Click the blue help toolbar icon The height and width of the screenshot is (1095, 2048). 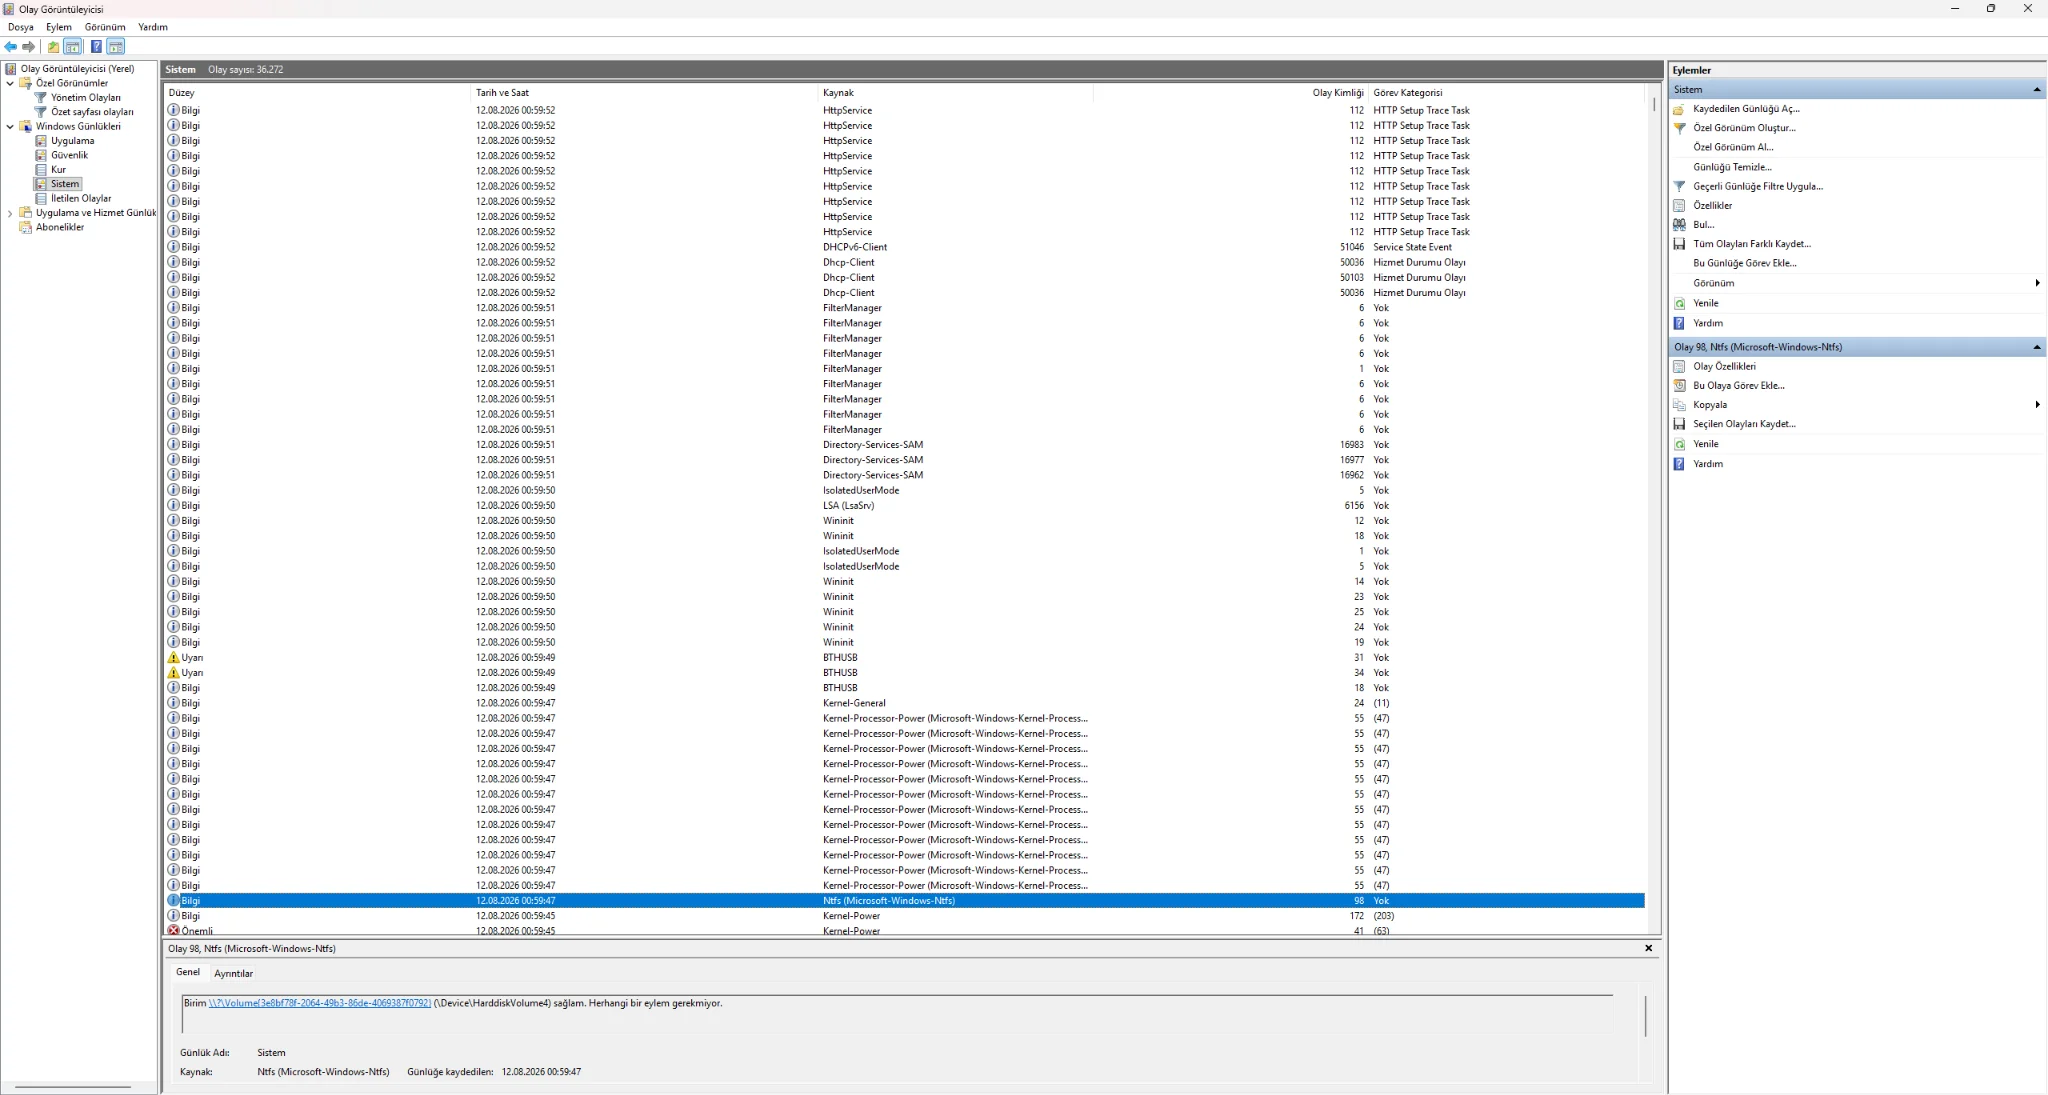click(x=96, y=47)
